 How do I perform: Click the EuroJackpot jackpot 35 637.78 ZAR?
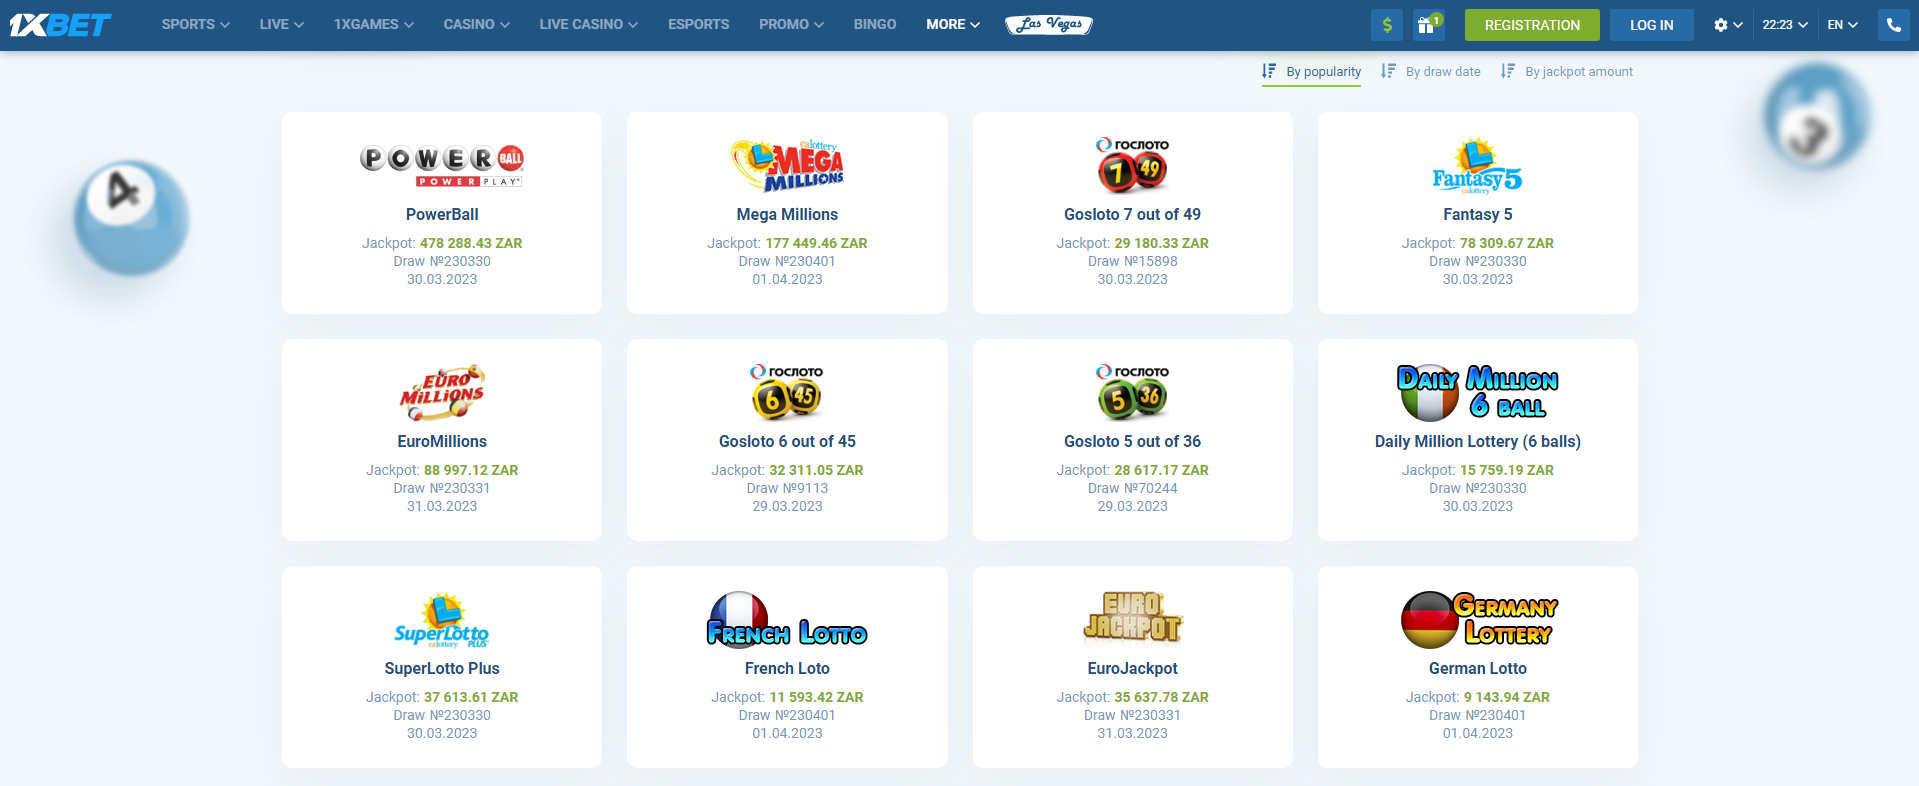tap(1161, 697)
